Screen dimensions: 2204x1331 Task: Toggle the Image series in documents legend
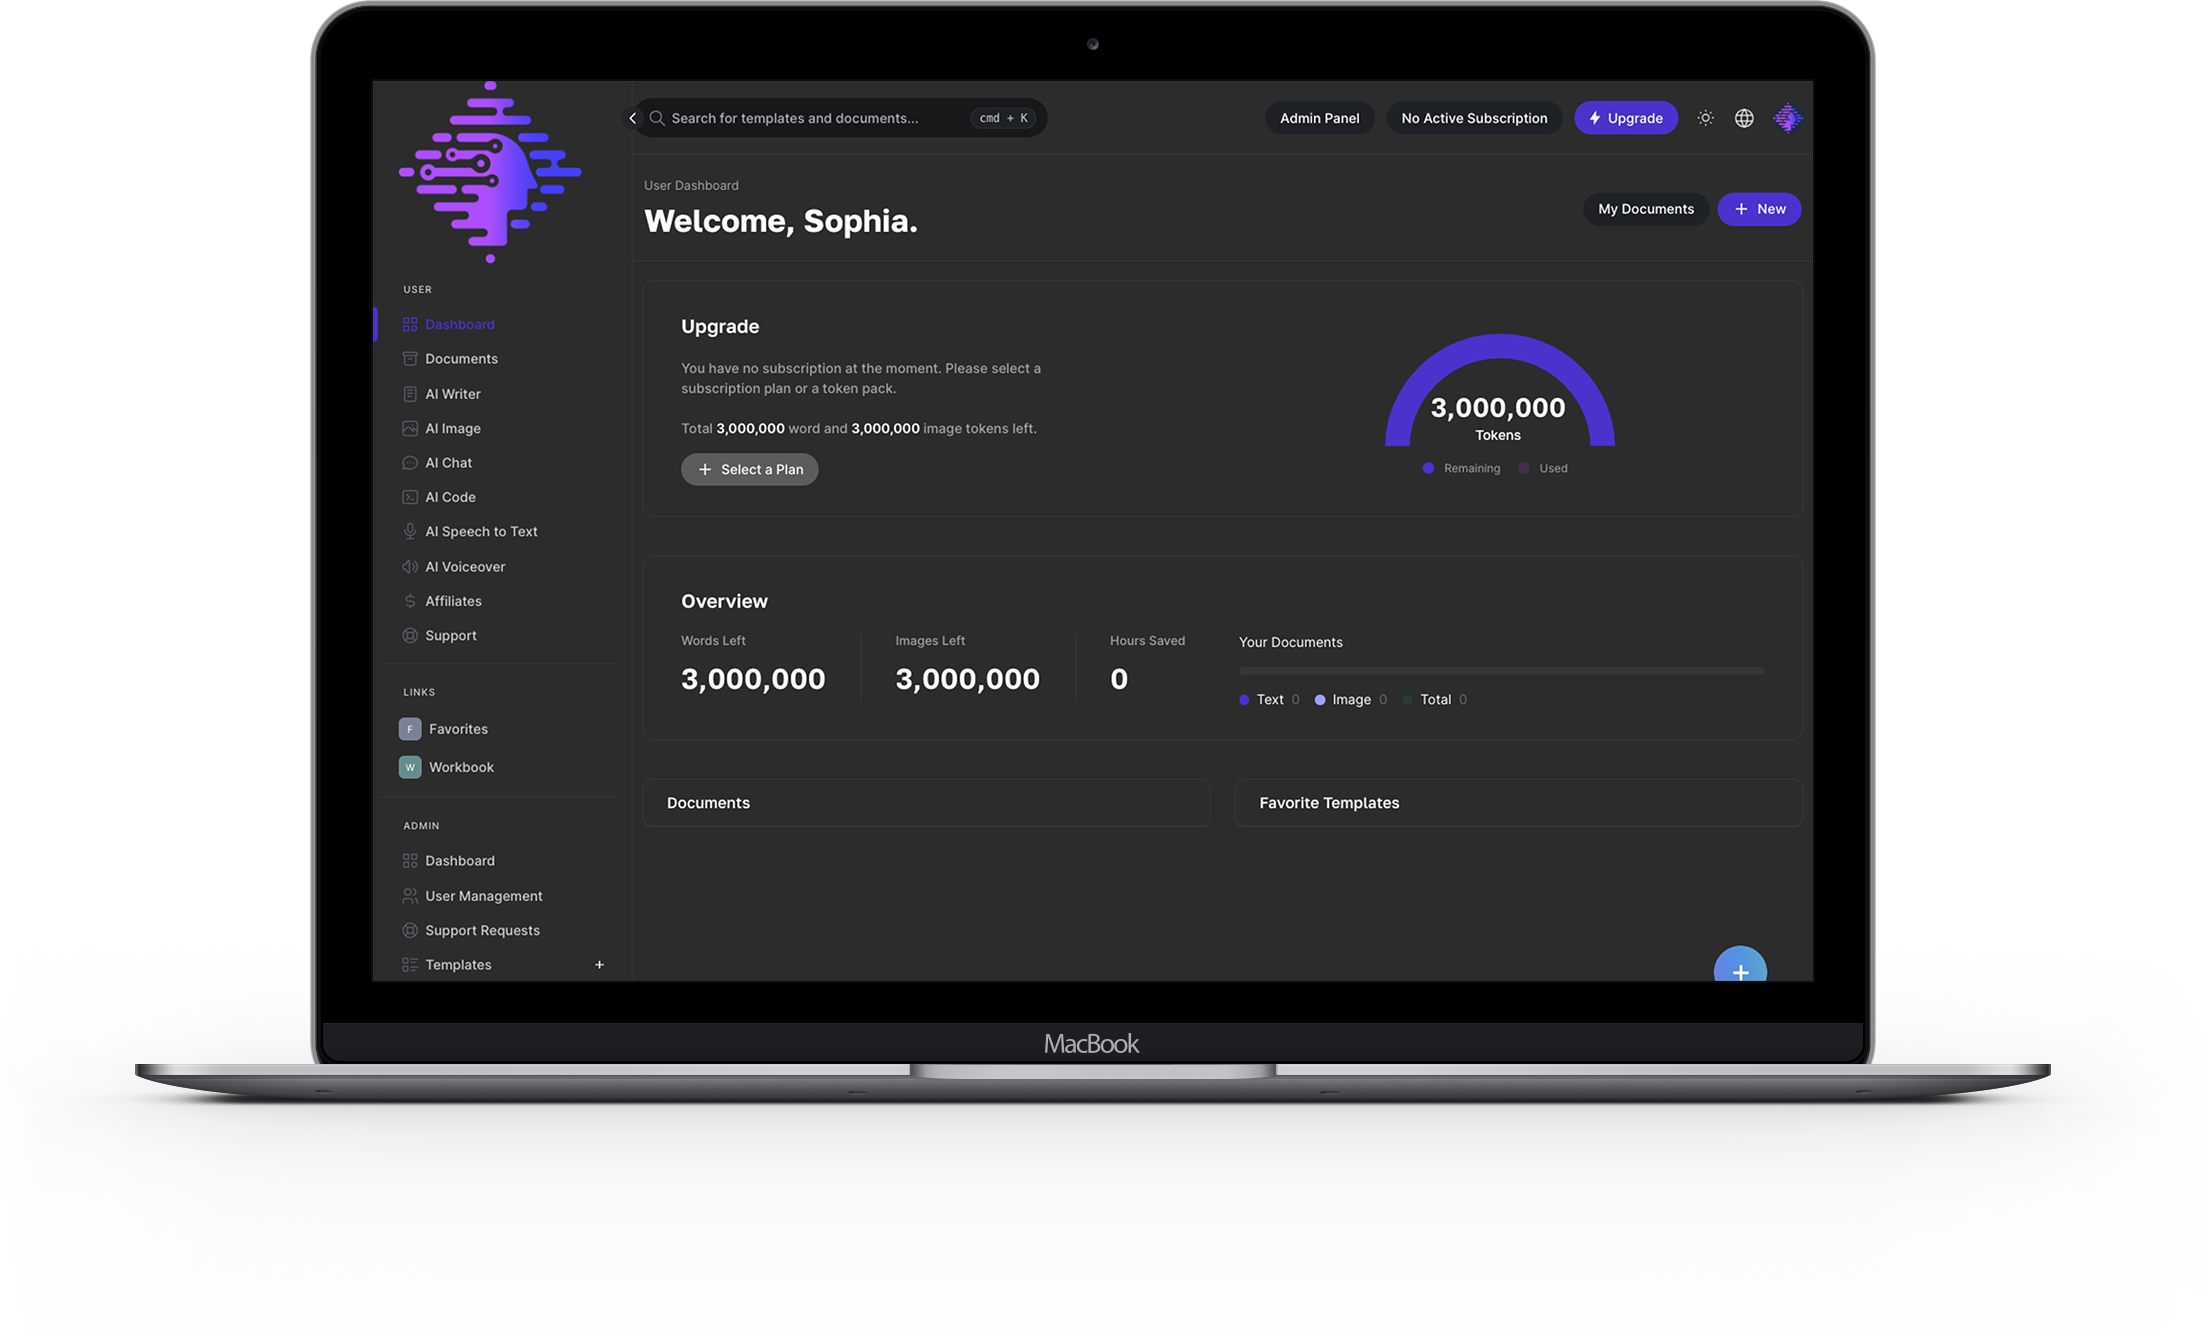(x=1350, y=699)
